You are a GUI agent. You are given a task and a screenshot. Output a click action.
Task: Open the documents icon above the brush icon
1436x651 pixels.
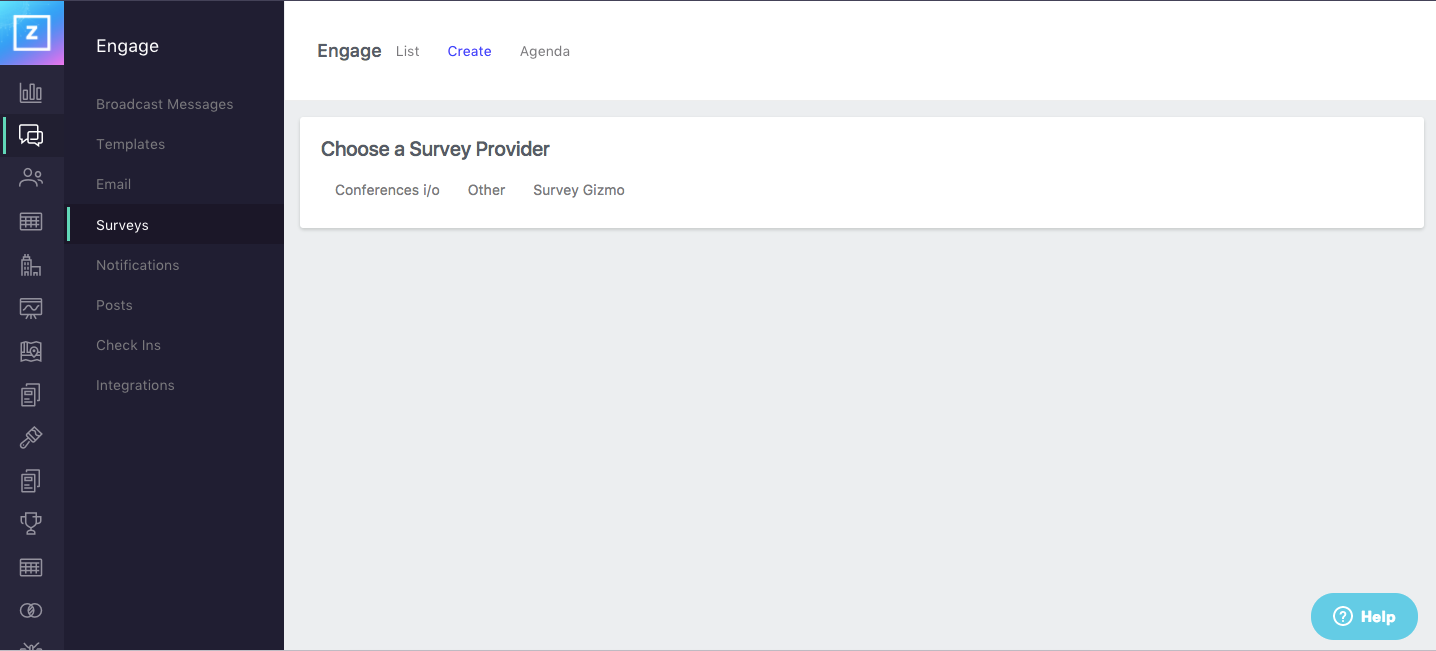(x=31, y=395)
